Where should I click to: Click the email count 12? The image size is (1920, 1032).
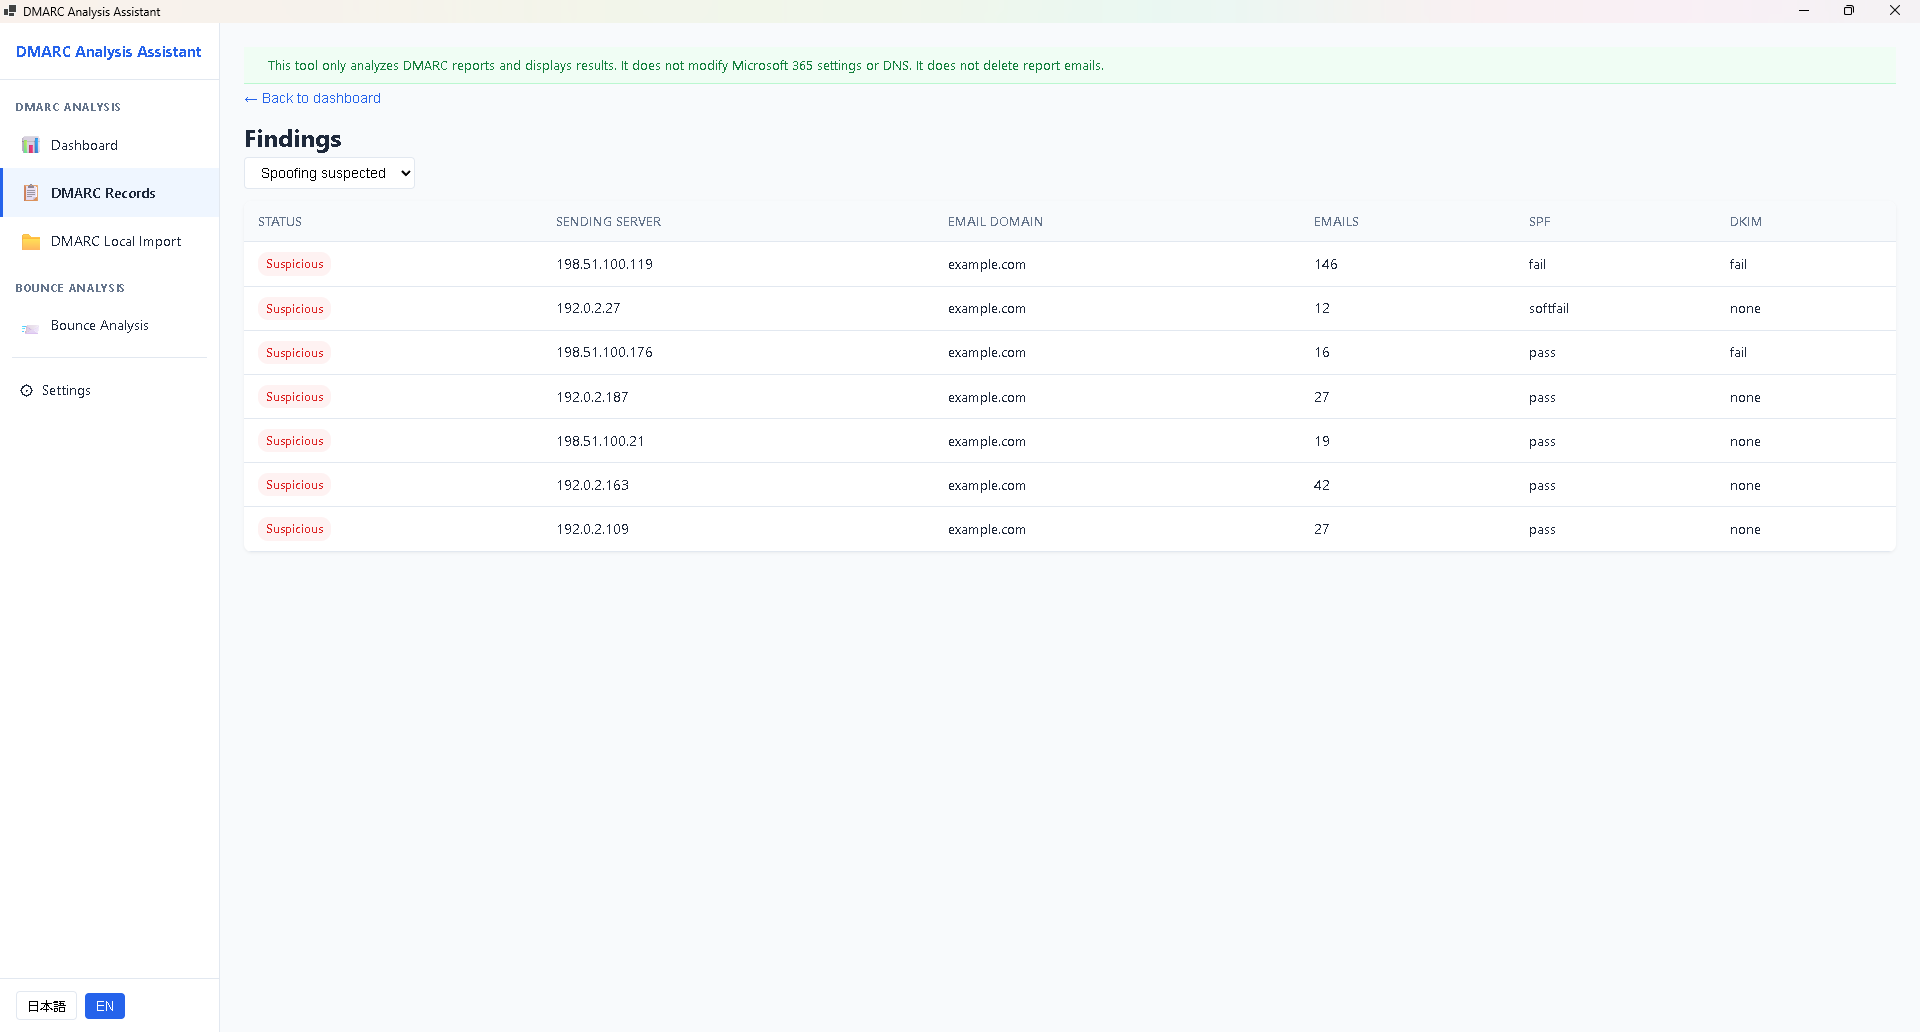point(1322,308)
